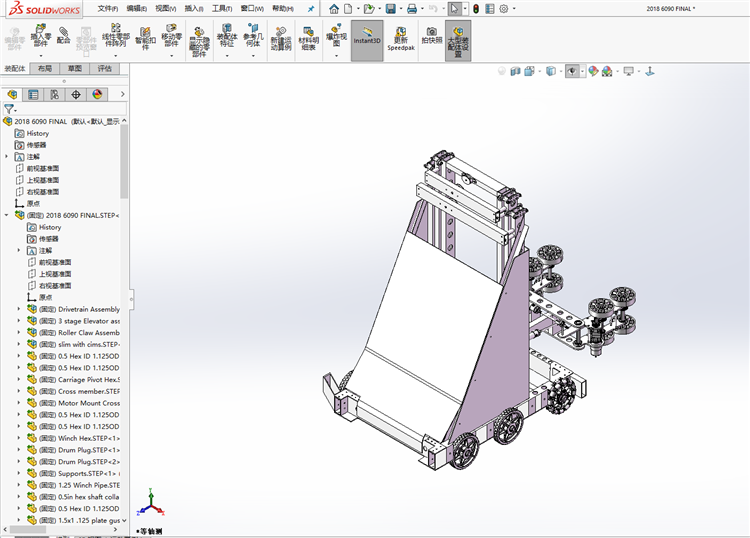Open dropdown under 移动零部件
Viewport: 750px width, 538px height.
click(171, 55)
